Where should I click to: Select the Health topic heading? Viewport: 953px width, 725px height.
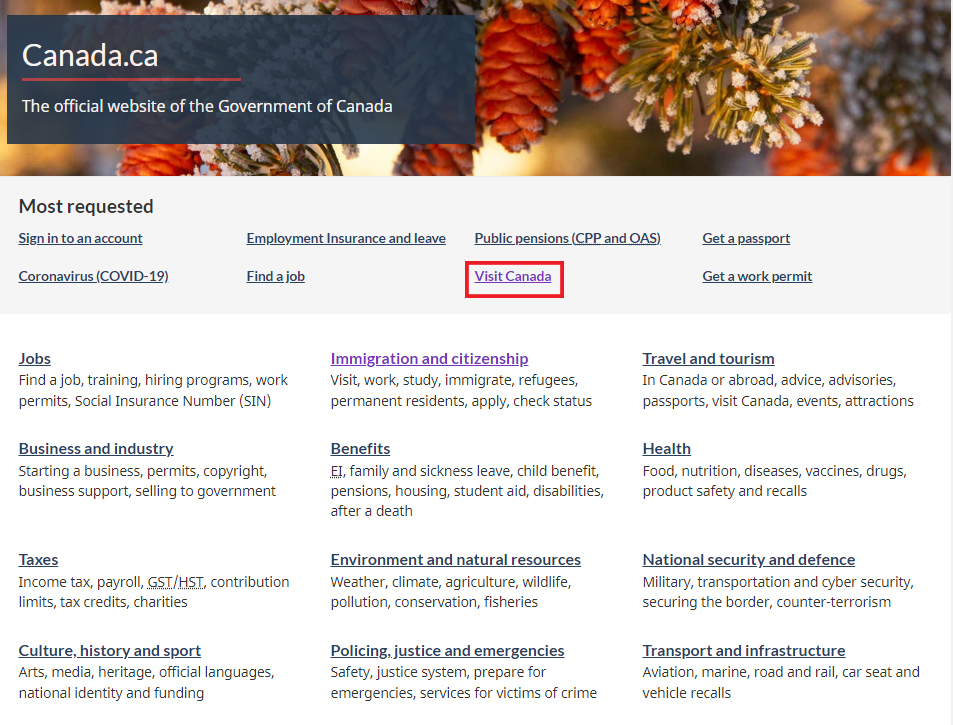tap(666, 448)
